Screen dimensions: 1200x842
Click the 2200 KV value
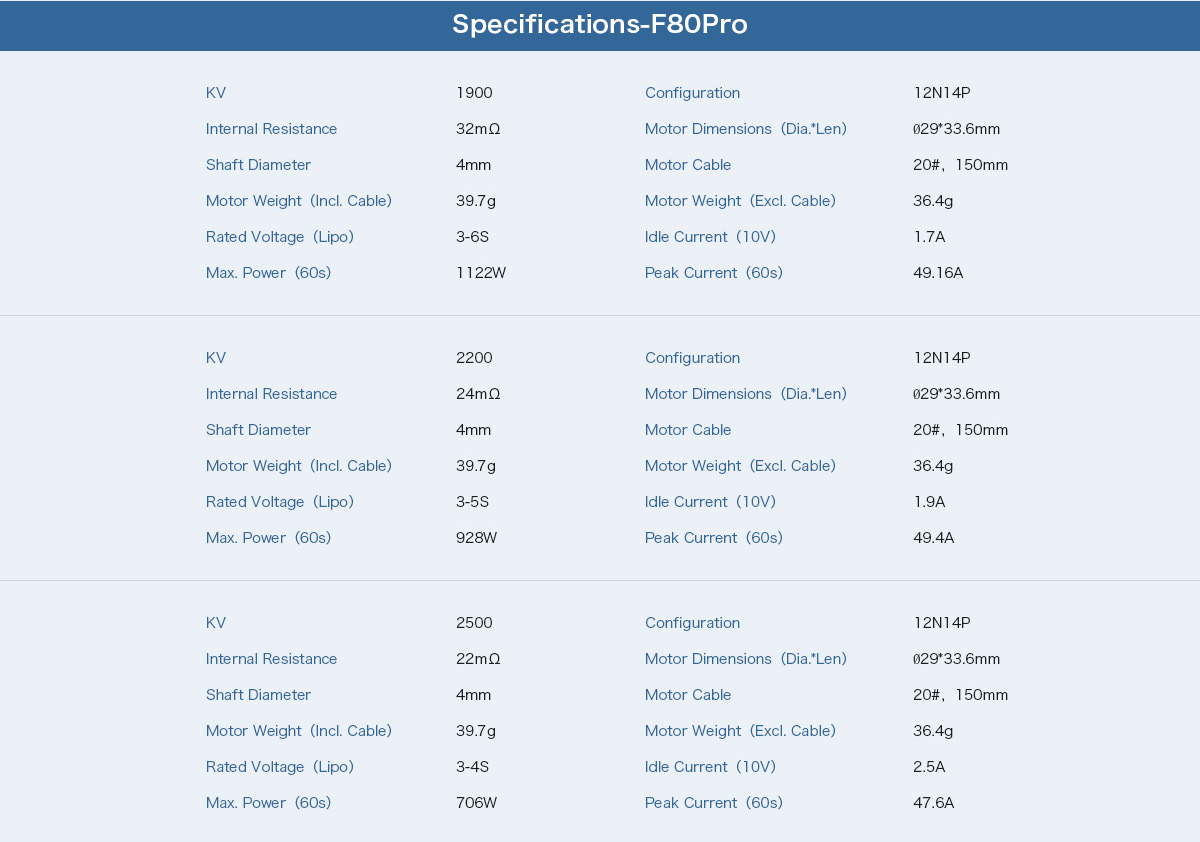click(474, 358)
